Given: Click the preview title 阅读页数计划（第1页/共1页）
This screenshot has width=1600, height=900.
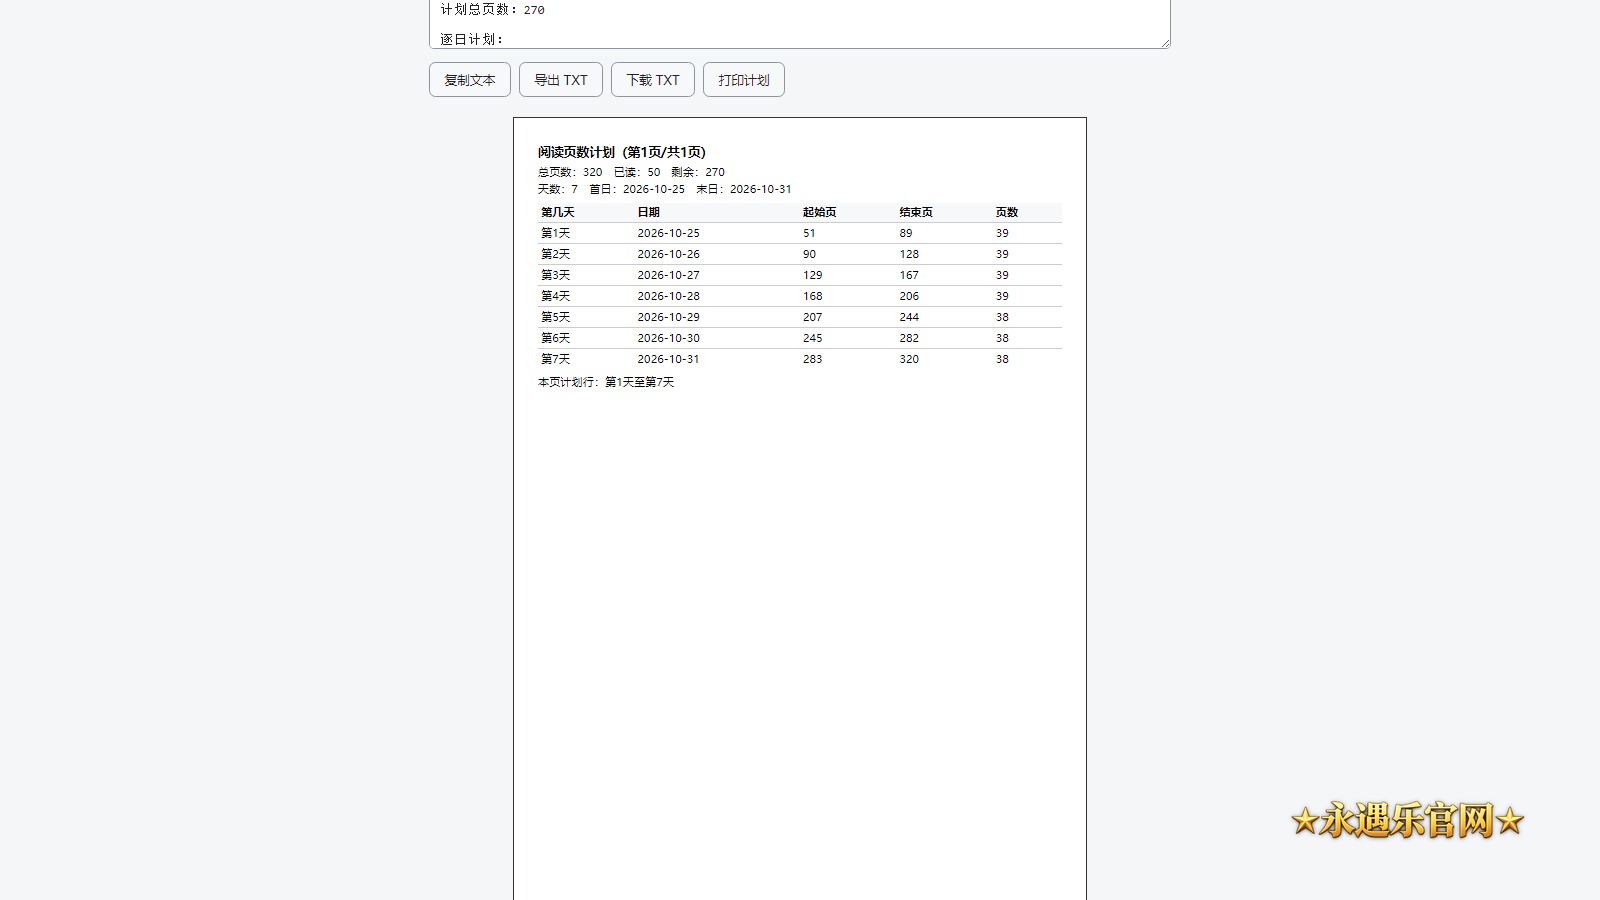Looking at the screenshot, I should click(622, 152).
